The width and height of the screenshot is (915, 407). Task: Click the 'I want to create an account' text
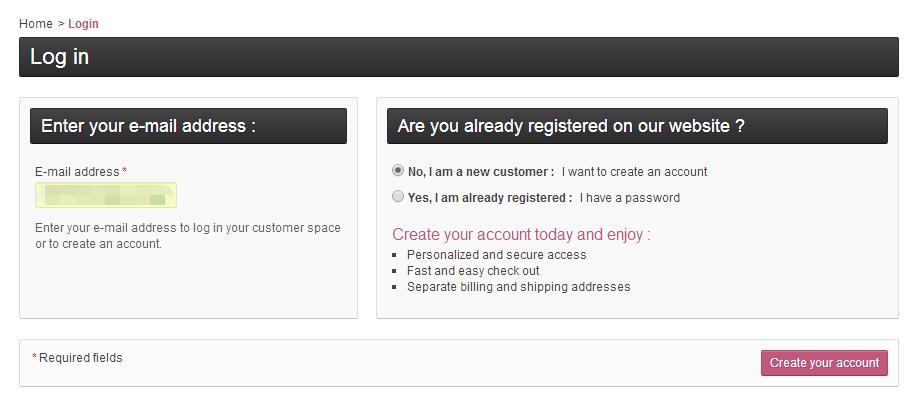tap(634, 172)
